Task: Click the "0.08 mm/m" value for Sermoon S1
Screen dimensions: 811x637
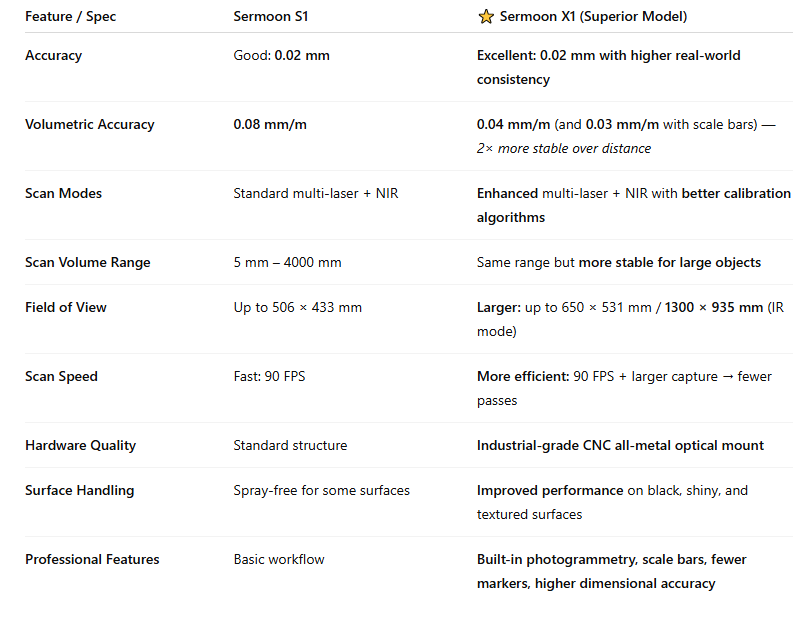Action: point(270,125)
